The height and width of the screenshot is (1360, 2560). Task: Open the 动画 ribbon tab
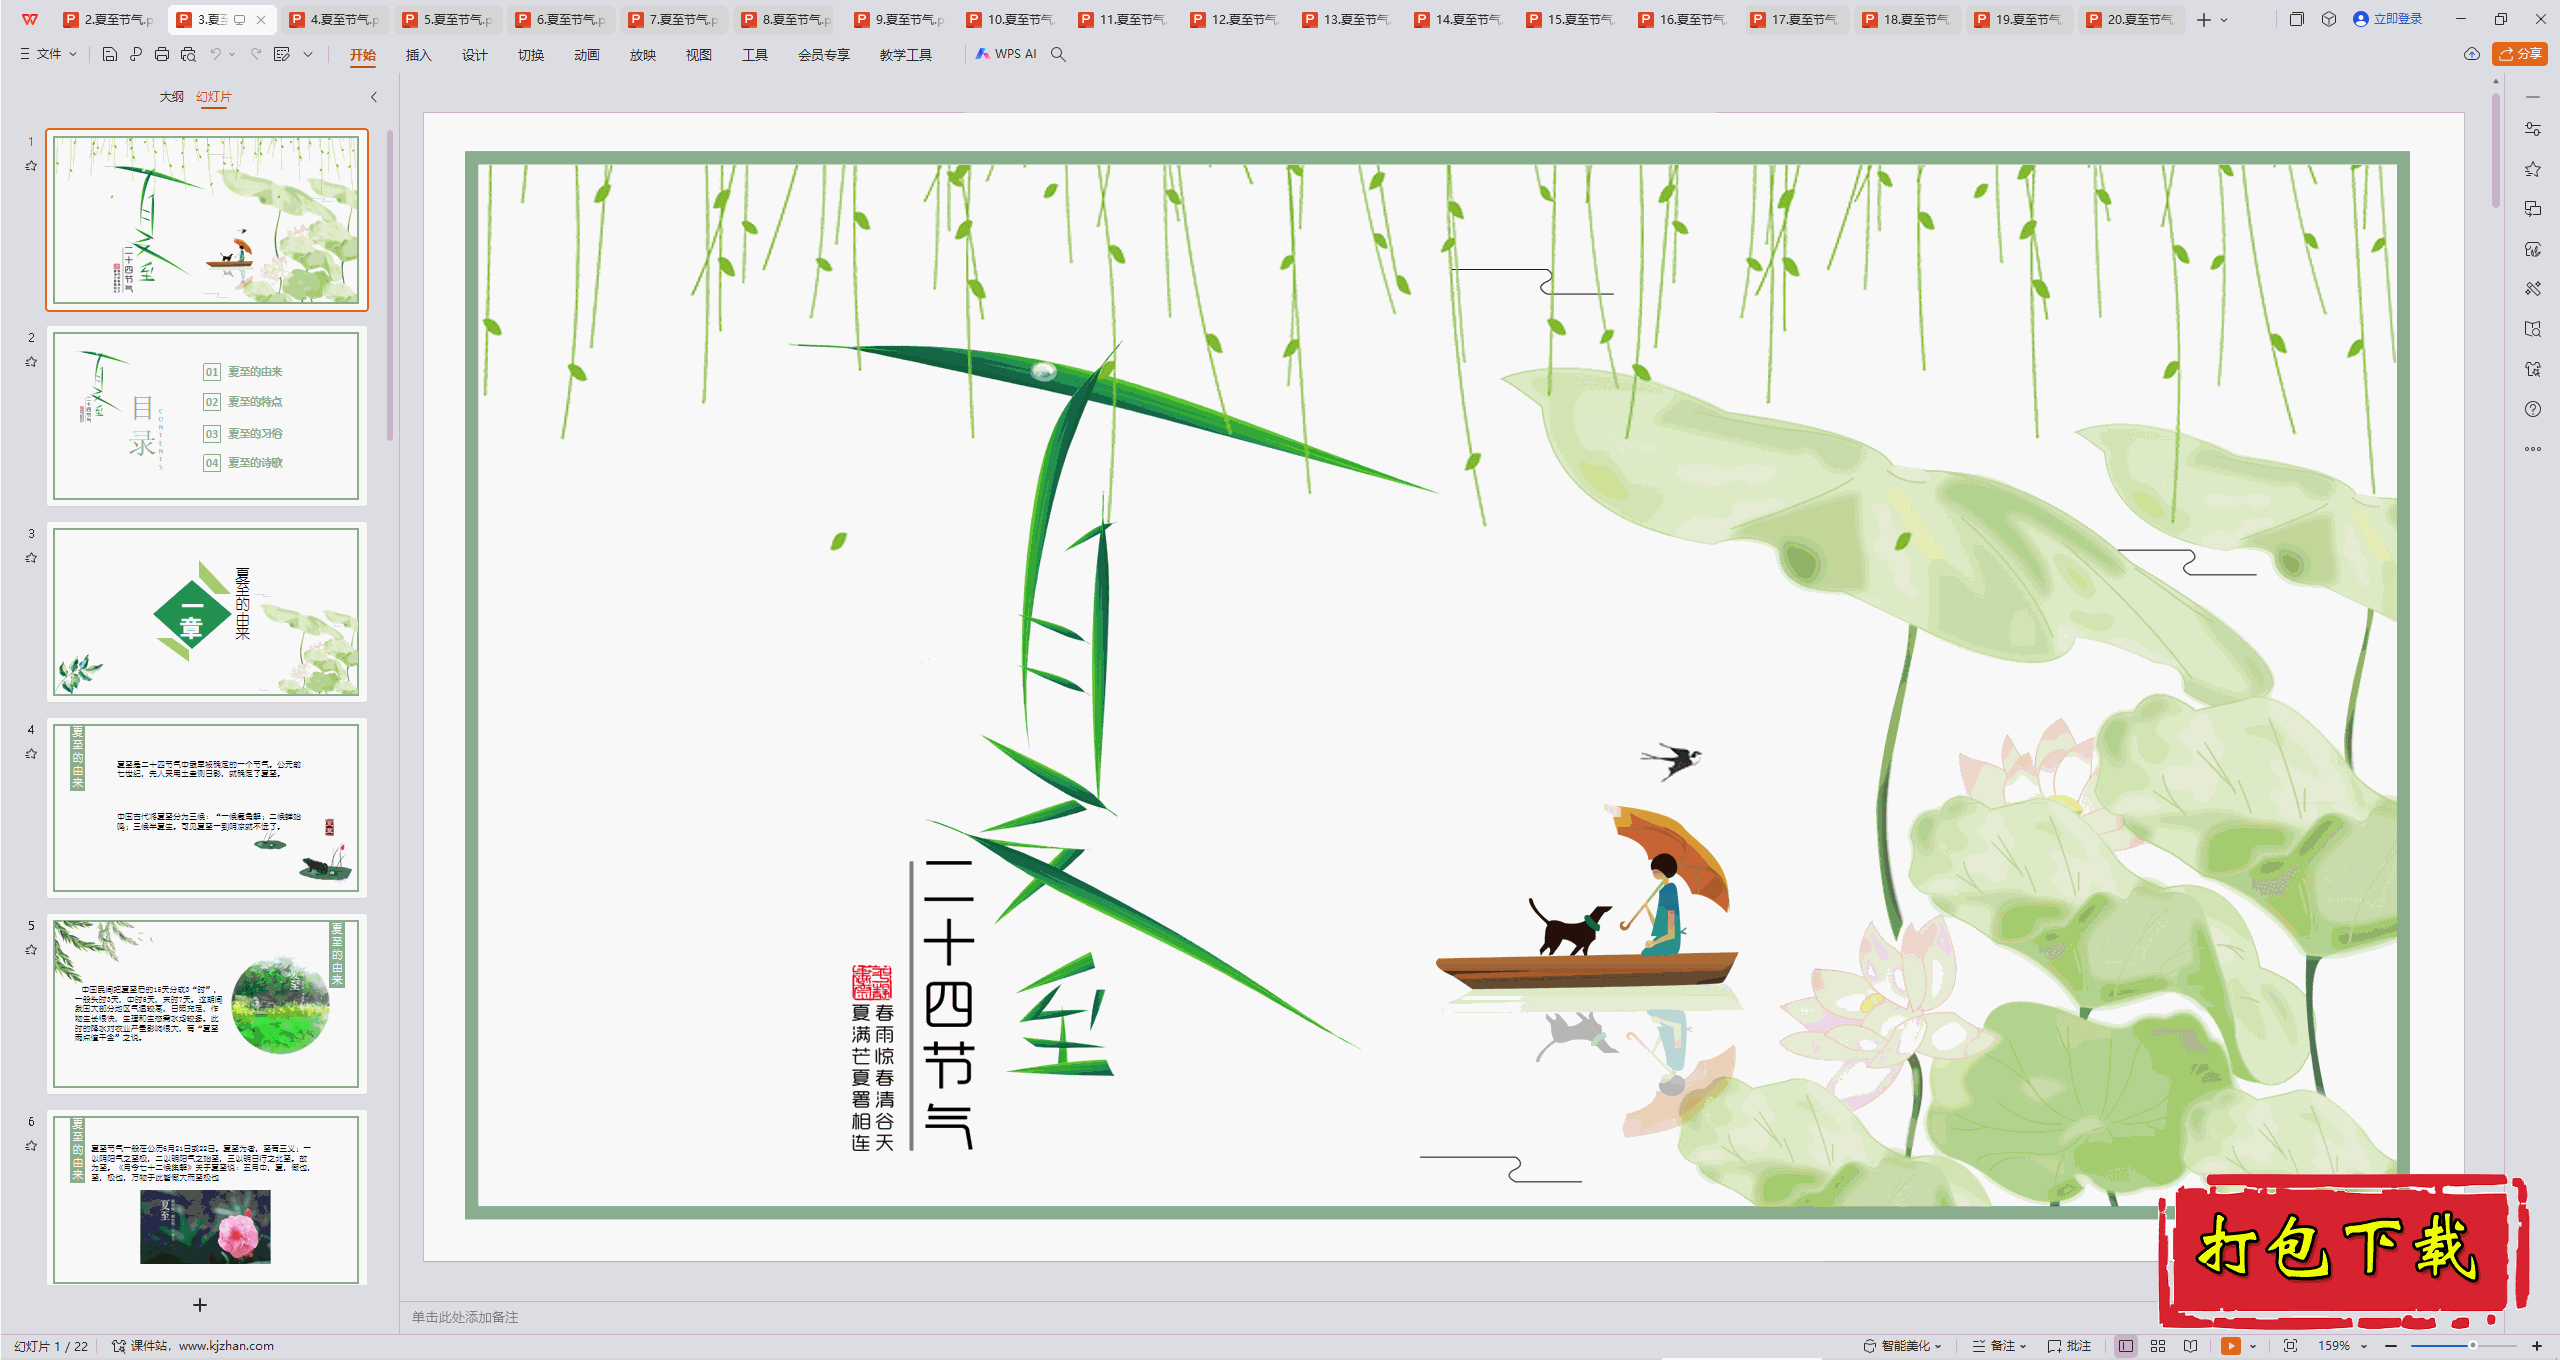pos(586,55)
